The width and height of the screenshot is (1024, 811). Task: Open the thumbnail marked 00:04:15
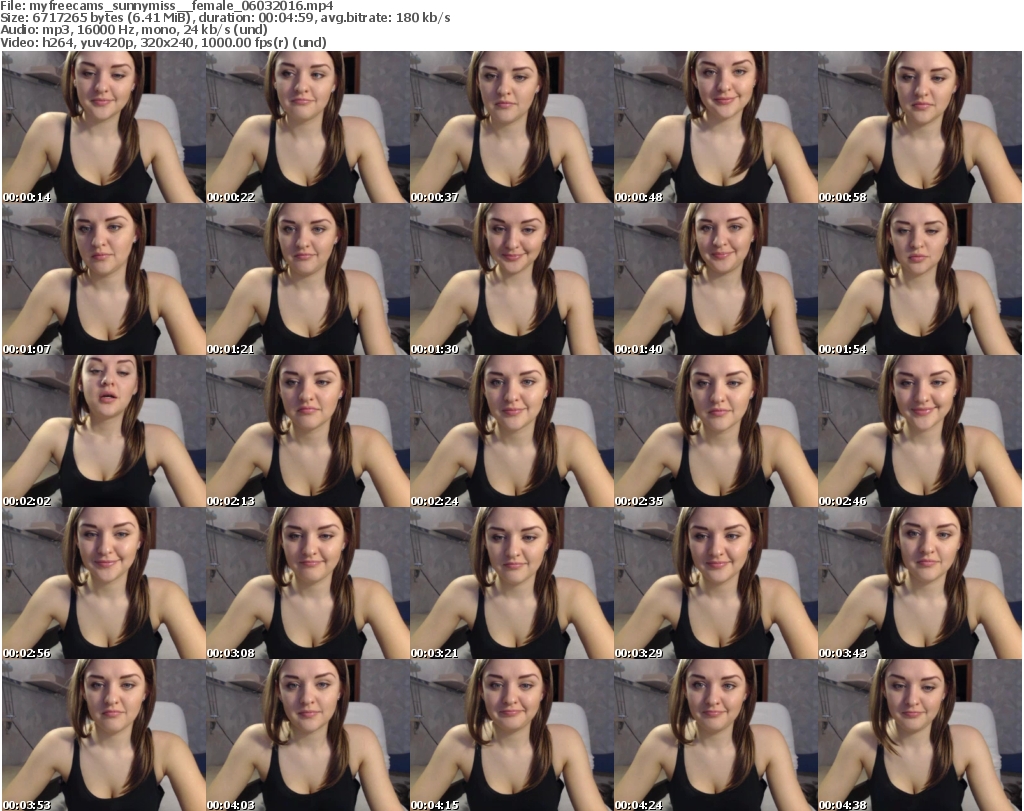511,735
